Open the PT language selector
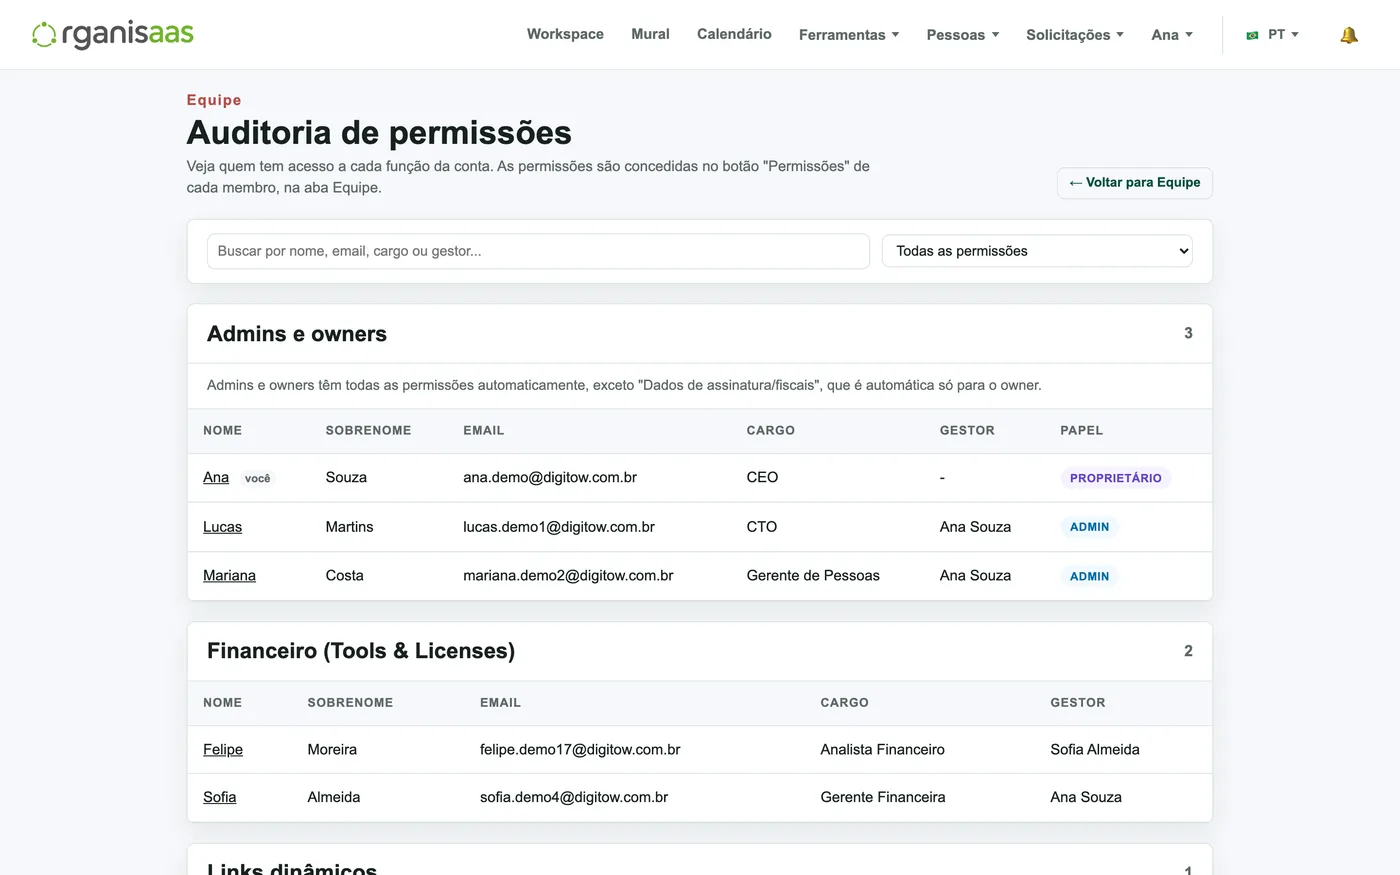 pos(1283,34)
